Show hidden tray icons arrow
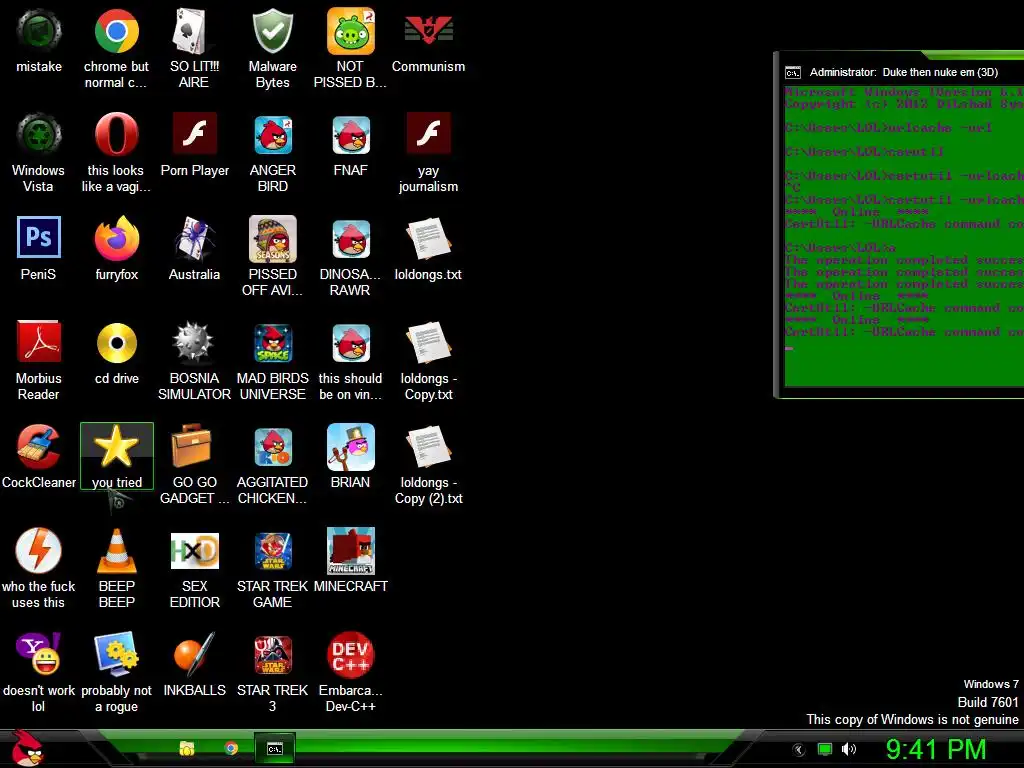1024x768 pixels. point(798,750)
